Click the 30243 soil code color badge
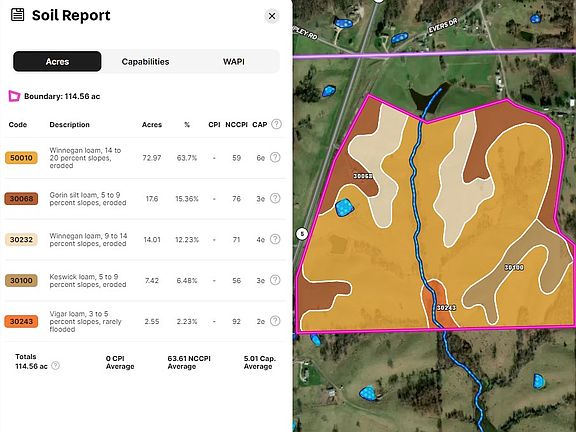576x432 pixels. (x=21, y=321)
